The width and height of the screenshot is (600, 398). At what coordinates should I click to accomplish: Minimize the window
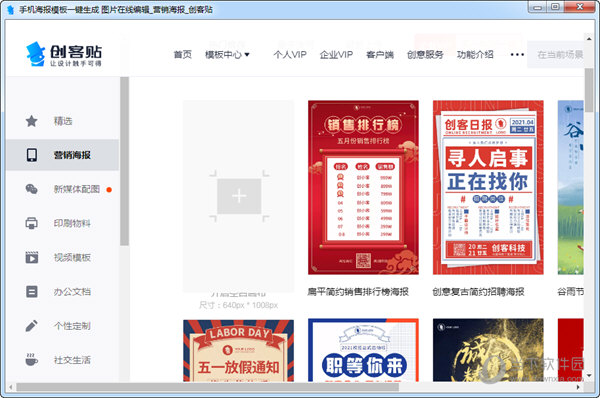[x=537, y=7]
